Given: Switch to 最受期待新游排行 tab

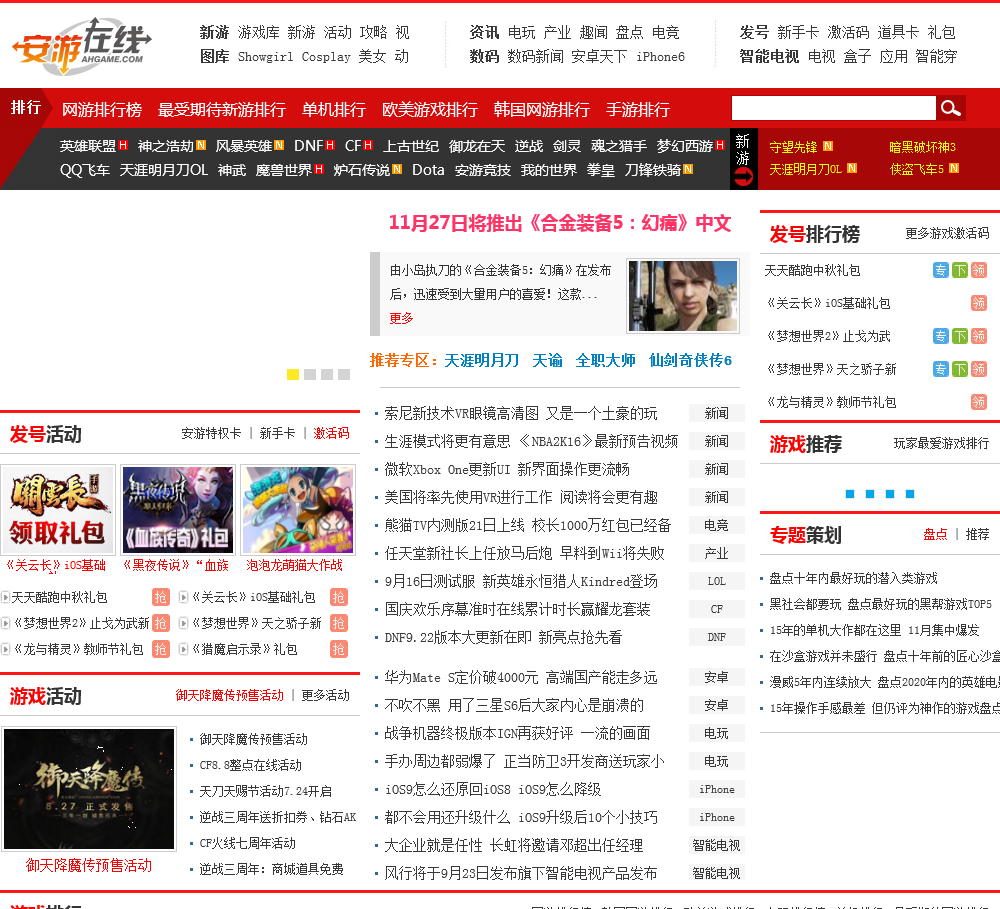Looking at the screenshot, I should pos(222,110).
